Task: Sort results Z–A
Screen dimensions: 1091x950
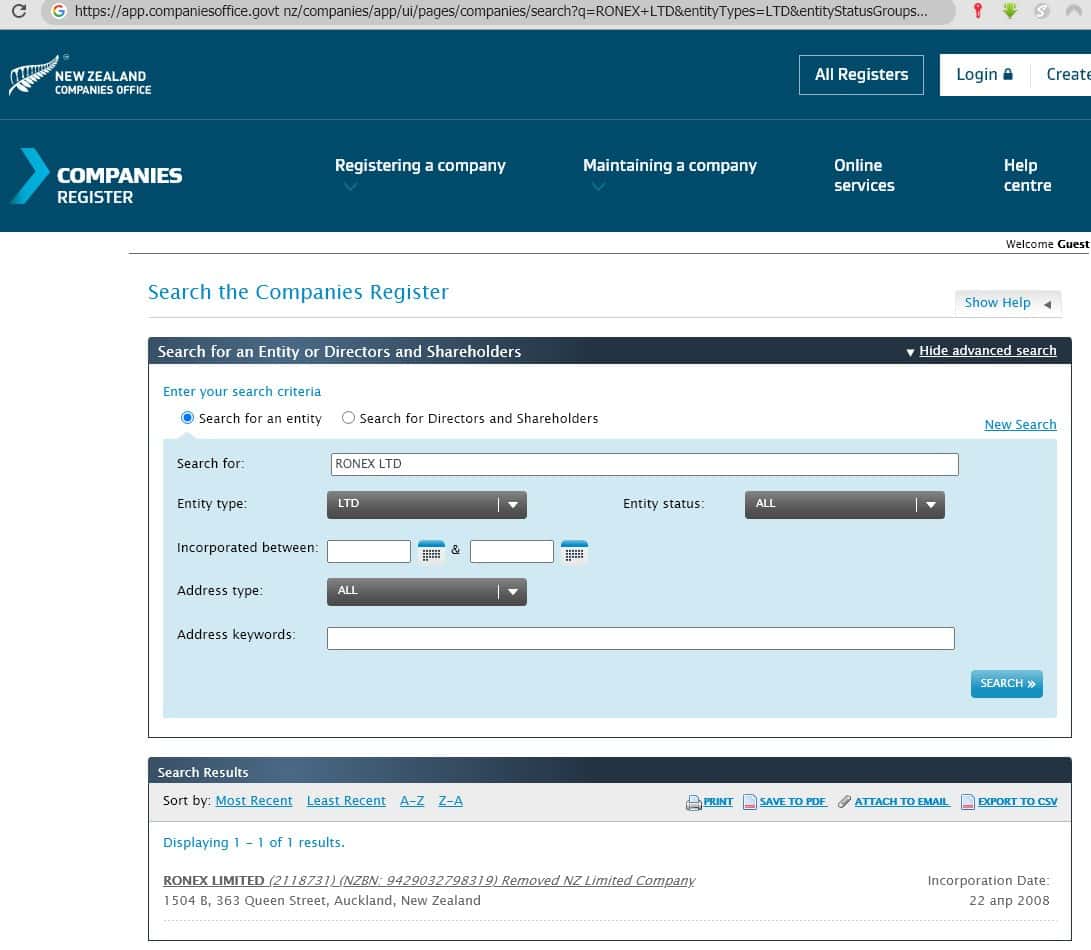Action: pyautogui.click(x=450, y=801)
